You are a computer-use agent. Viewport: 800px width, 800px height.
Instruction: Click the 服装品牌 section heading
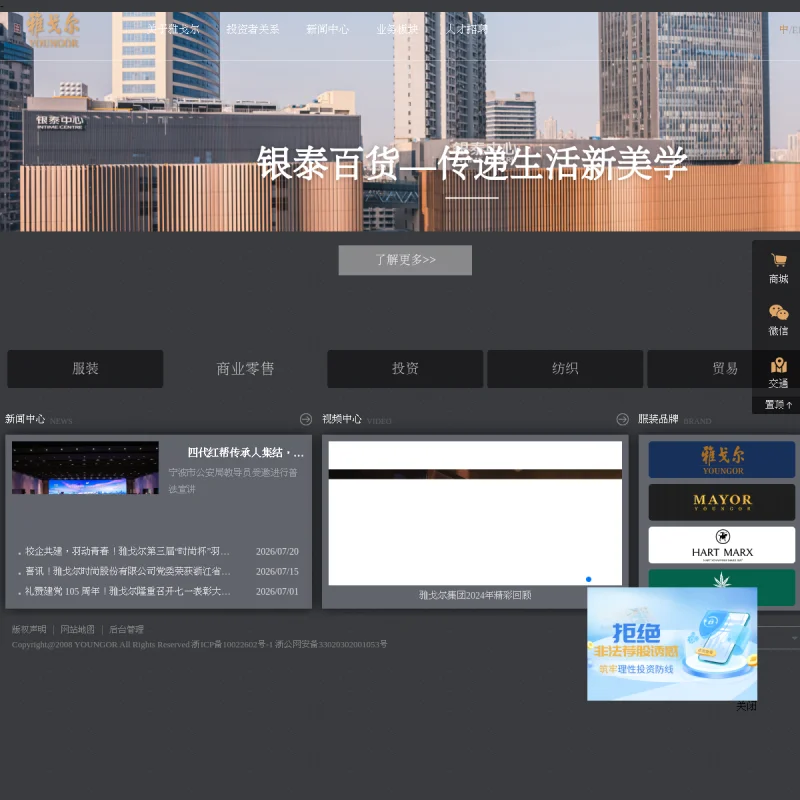point(658,419)
